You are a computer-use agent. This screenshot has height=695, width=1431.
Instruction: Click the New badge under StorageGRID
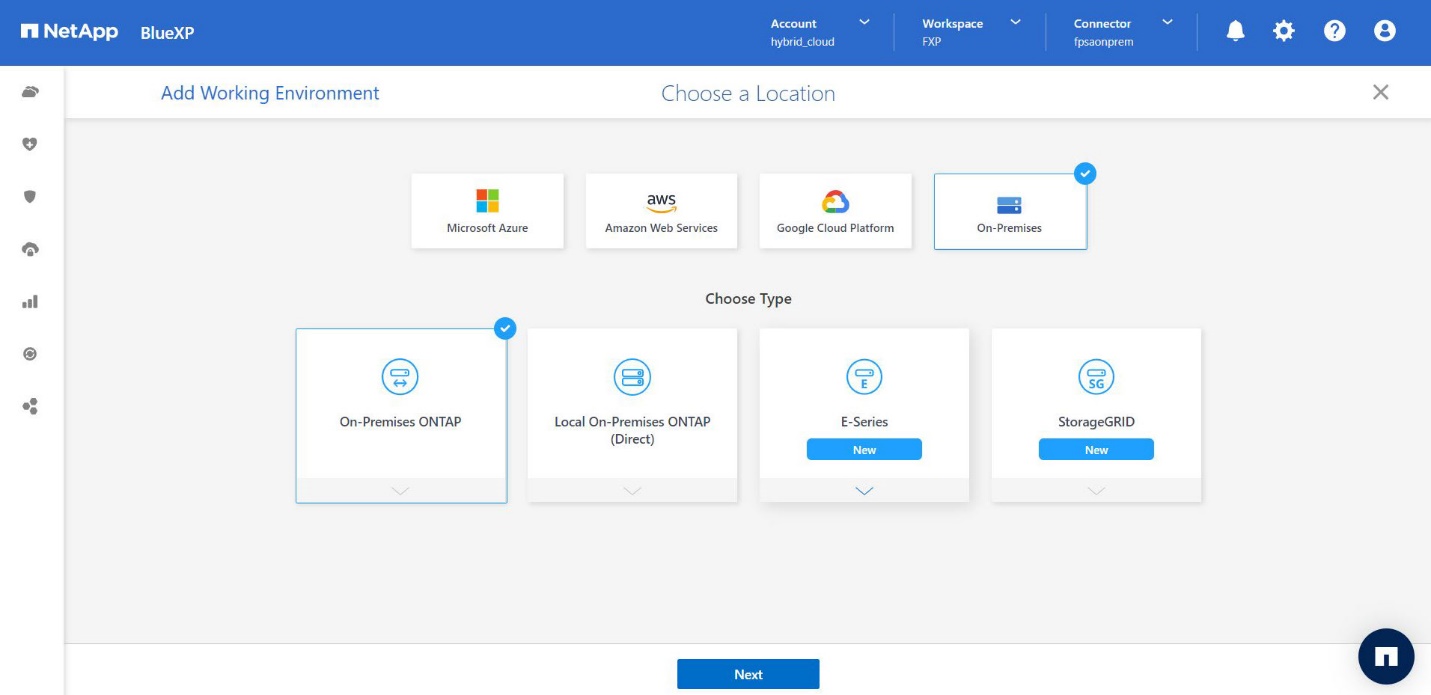[1096, 450]
